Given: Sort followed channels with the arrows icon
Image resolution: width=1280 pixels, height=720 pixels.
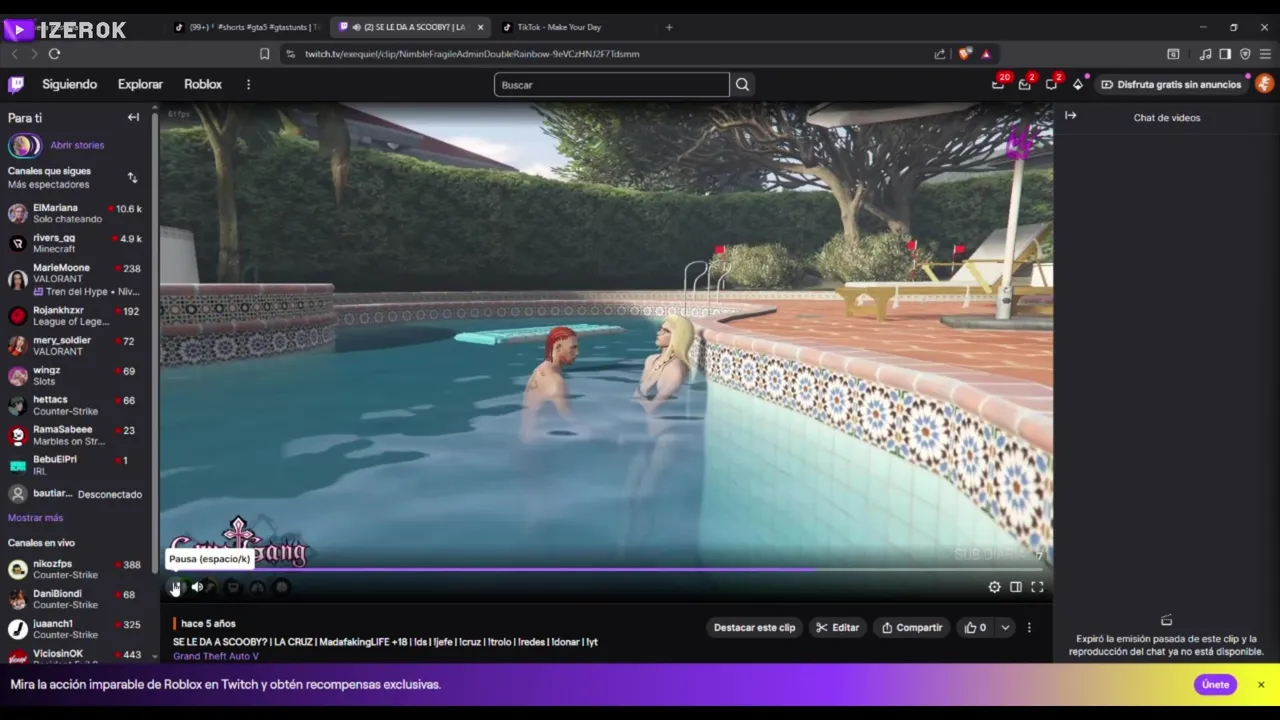Looking at the screenshot, I should click(132, 178).
